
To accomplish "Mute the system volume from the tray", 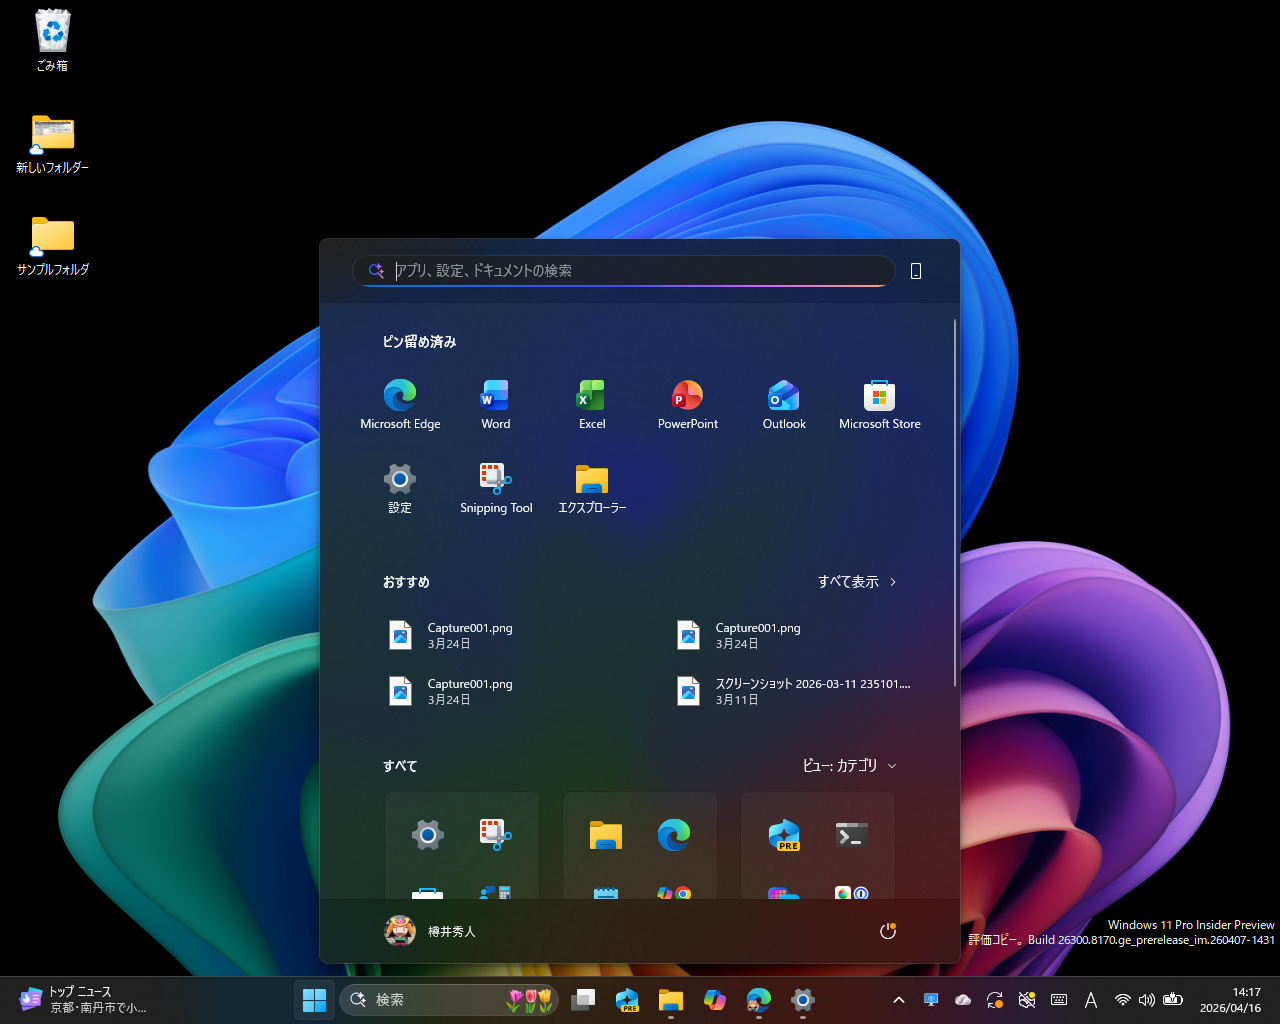I will point(1147,998).
